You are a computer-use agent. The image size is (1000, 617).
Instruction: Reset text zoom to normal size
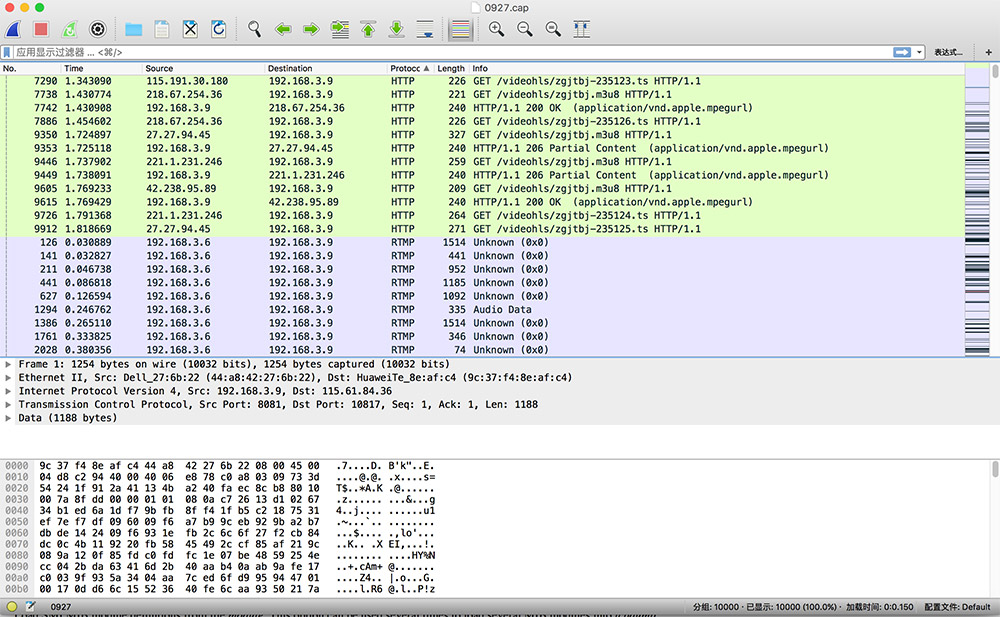coord(553,29)
